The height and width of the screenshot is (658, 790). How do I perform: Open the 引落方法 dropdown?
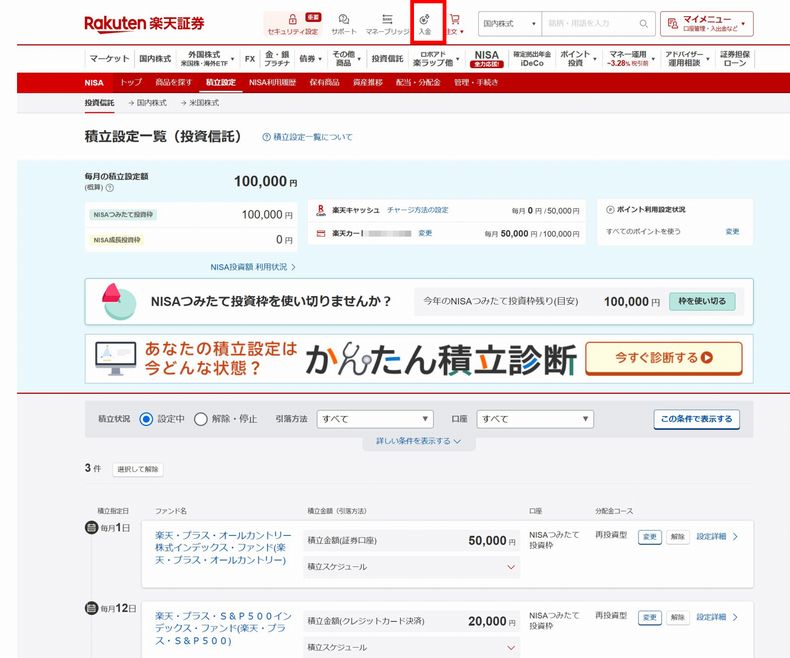click(375, 419)
